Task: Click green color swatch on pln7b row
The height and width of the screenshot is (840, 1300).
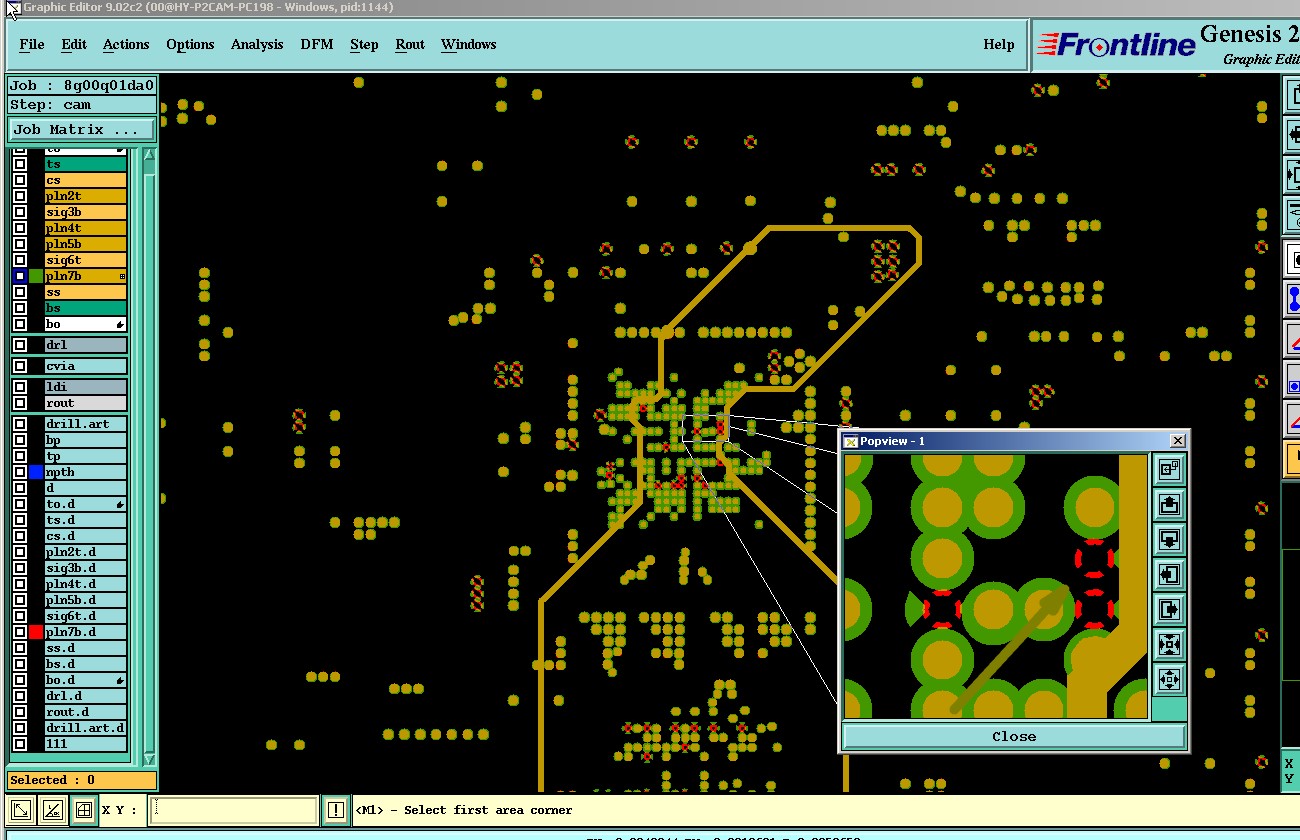Action: [36, 276]
